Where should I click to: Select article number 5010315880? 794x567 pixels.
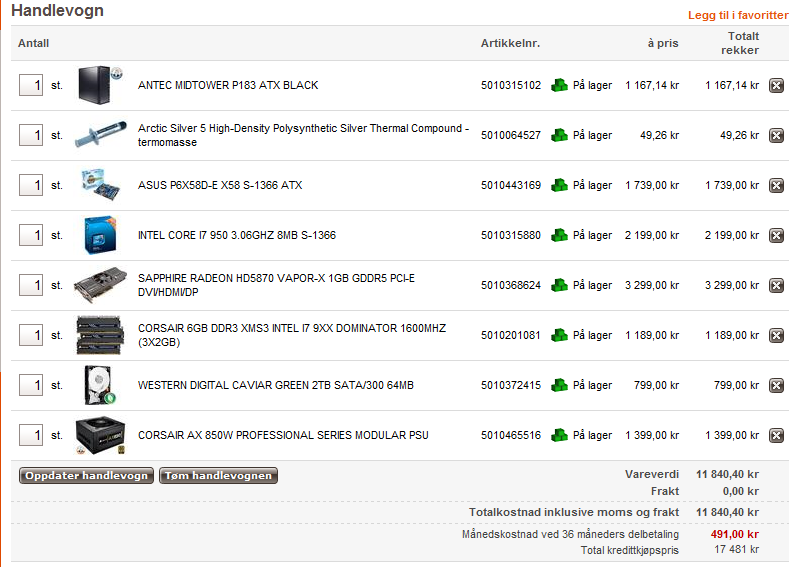coord(511,235)
